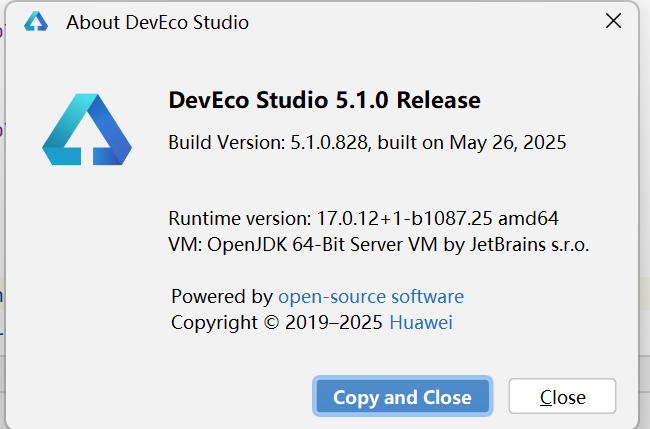Click the "About DevEco Studio" window title
Viewport: 650px width, 429px height.
tap(157, 22)
